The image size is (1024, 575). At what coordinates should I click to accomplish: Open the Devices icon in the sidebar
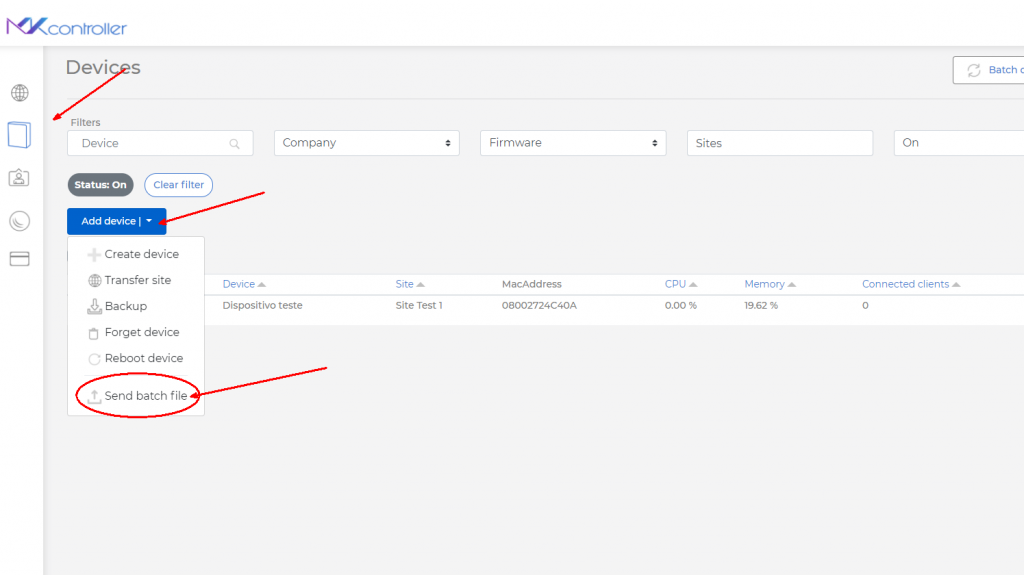coord(20,134)
